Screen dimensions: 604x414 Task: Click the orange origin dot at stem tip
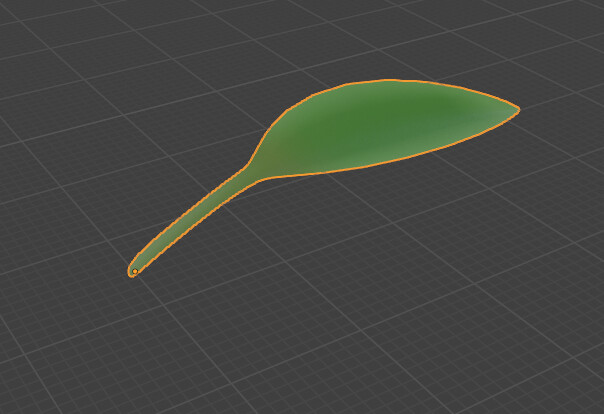pyautogui.click(x=135, y=272)
